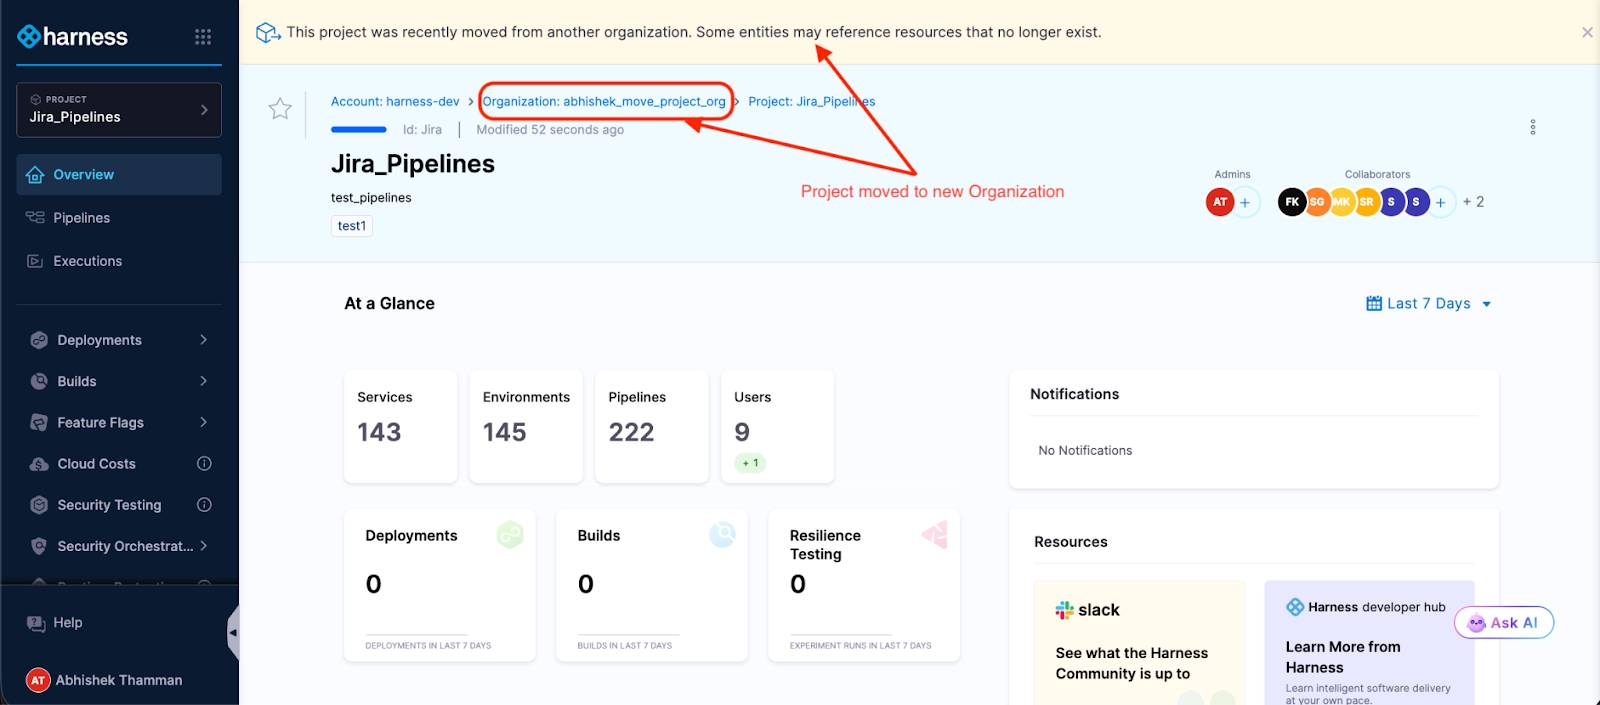
Task: Open Cloud Costs module
Action: pos(96,464)
